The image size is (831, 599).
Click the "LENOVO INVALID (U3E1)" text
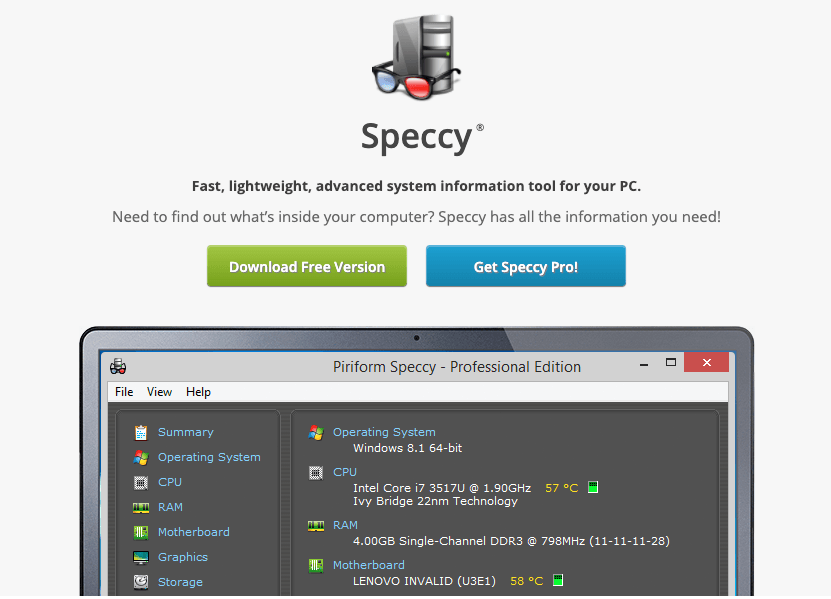point(424,581)
